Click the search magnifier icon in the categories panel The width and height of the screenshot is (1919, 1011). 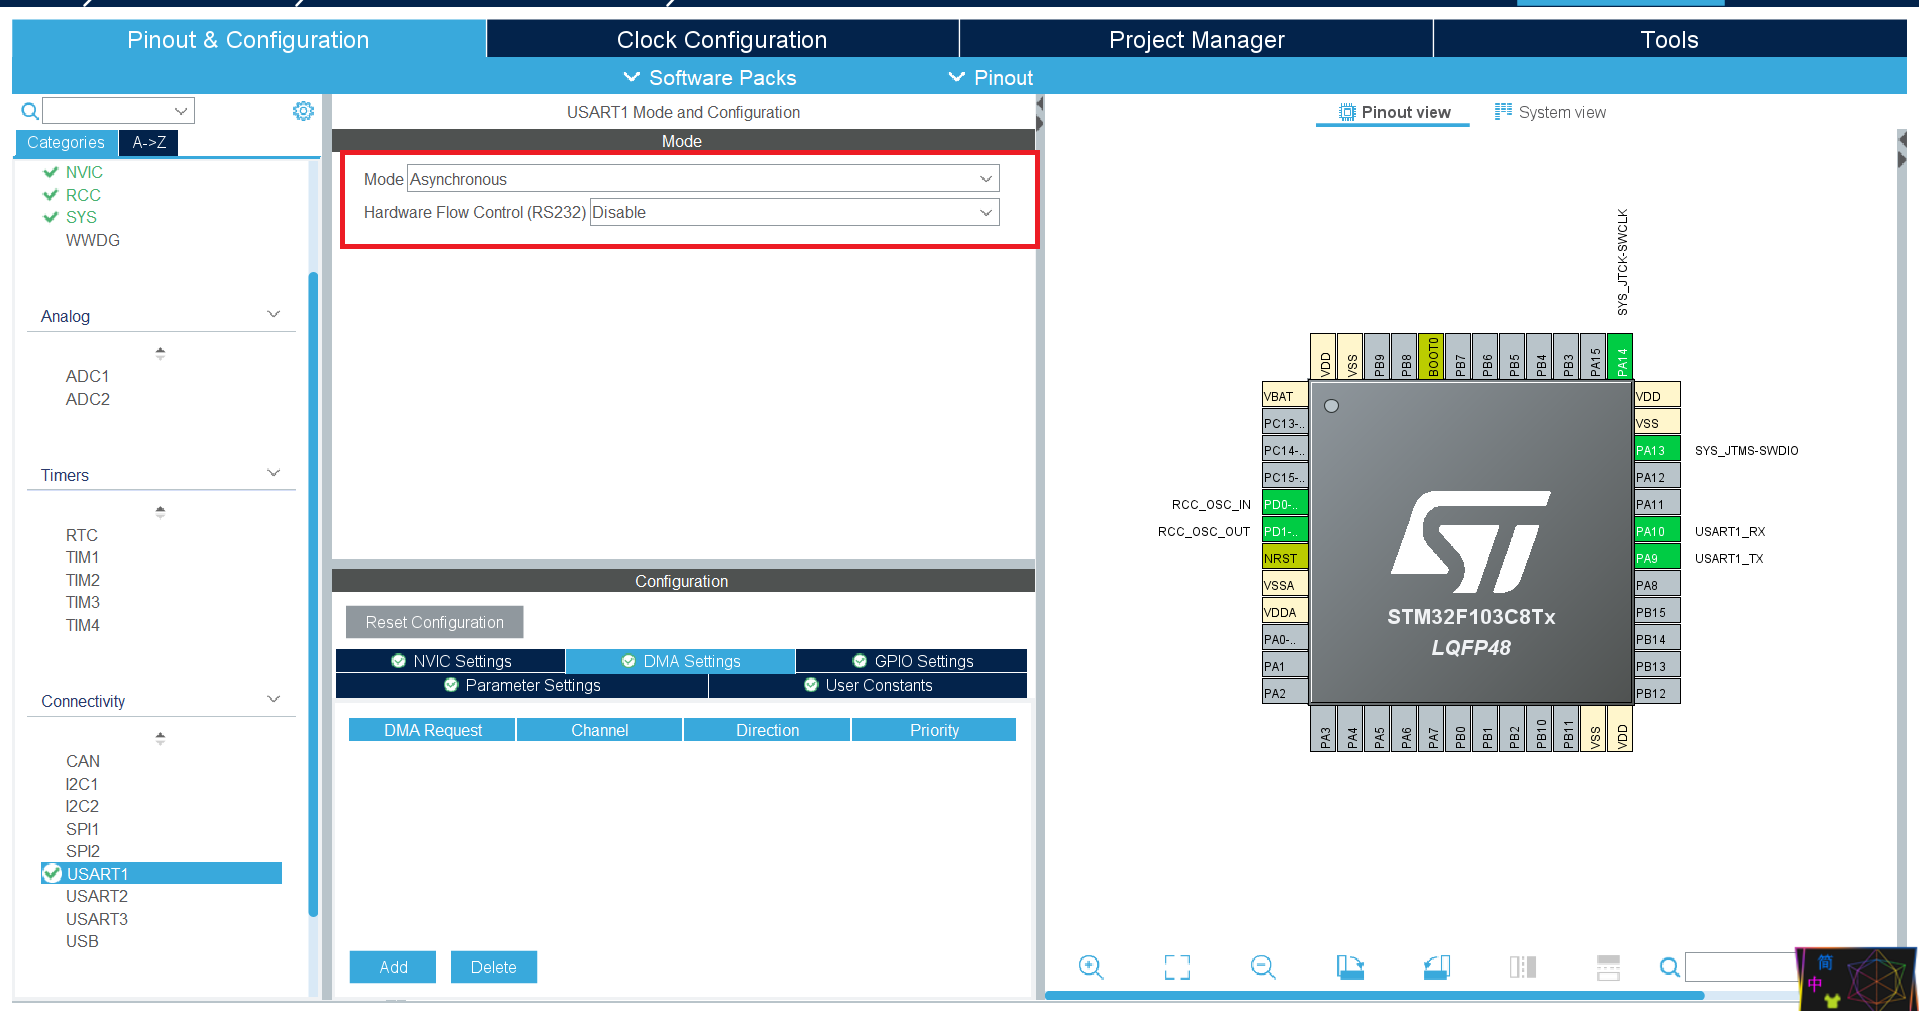(x=30, y=111)
